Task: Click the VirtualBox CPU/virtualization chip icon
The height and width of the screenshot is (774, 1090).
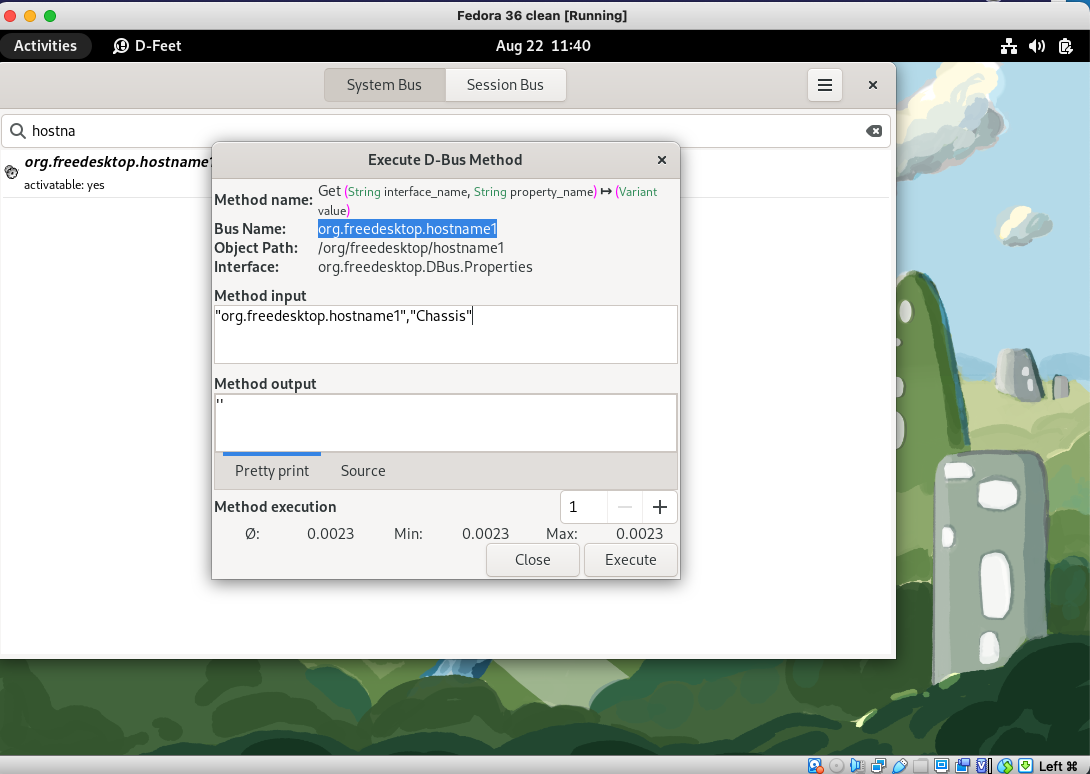Action: point(983,766)
